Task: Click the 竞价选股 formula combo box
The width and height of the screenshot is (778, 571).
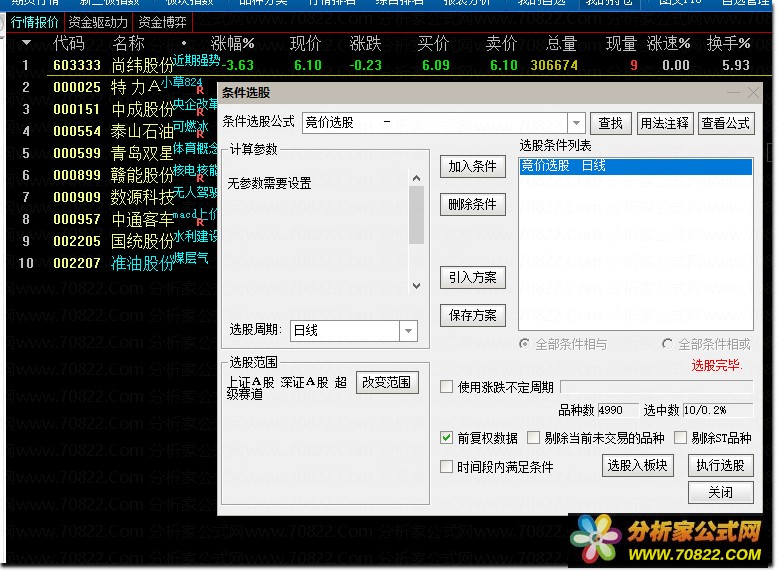Action: click(x=435, y=123)
